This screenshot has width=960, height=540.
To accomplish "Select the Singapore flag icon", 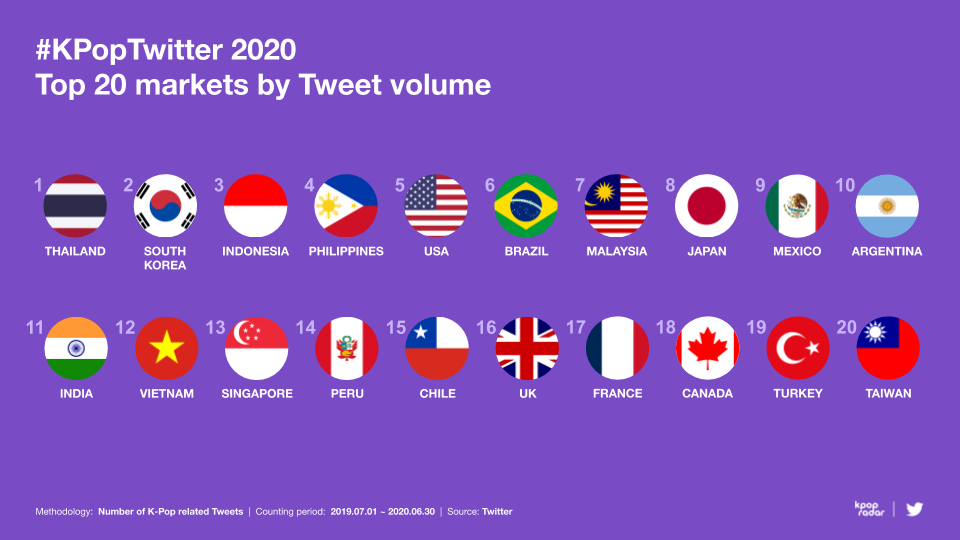I will point(256,348).
